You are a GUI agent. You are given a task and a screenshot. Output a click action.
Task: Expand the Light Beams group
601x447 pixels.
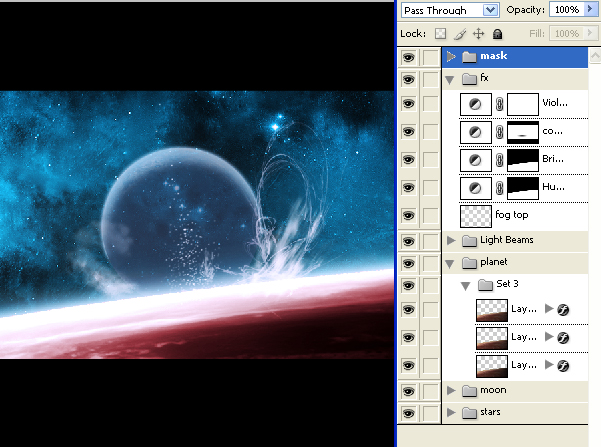pyautogui.click(x=451, y=240)
